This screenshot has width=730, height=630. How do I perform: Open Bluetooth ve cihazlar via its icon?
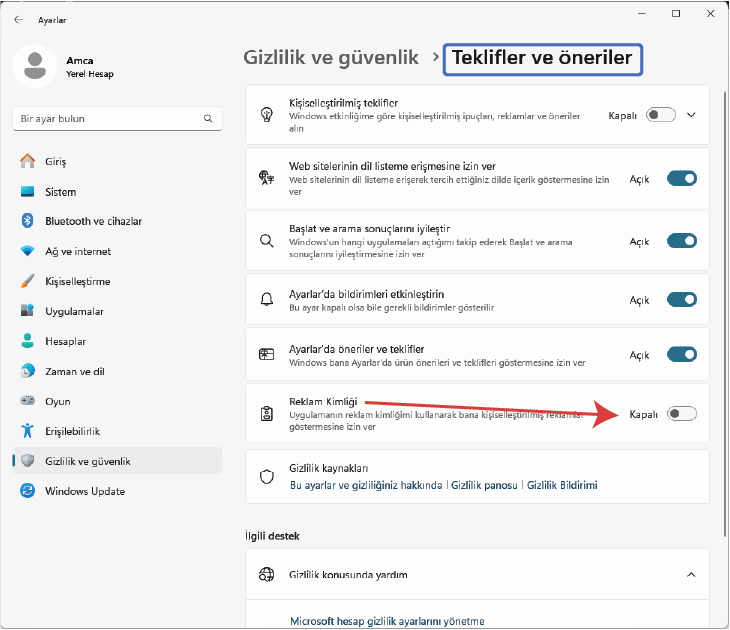pos(27,221)
